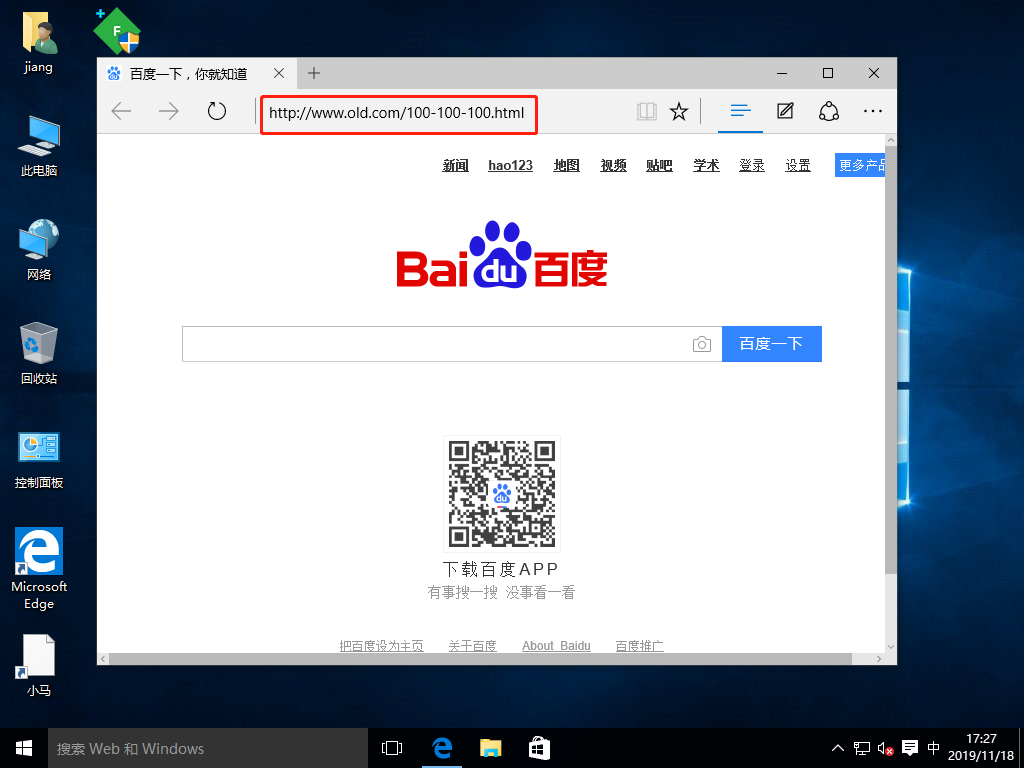Show hidden tray icons chevron
The width and height of the screenshot is (1024, 768).
point(837,748)
